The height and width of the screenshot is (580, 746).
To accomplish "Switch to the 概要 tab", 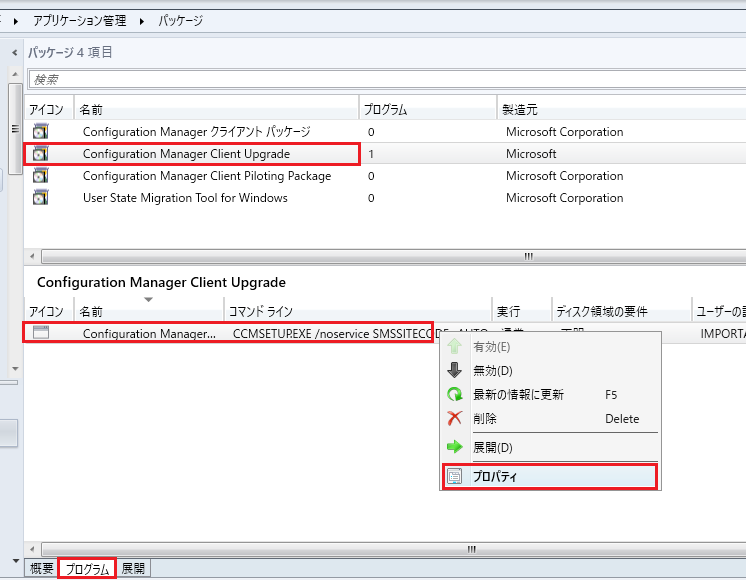I will pos(41,568).
